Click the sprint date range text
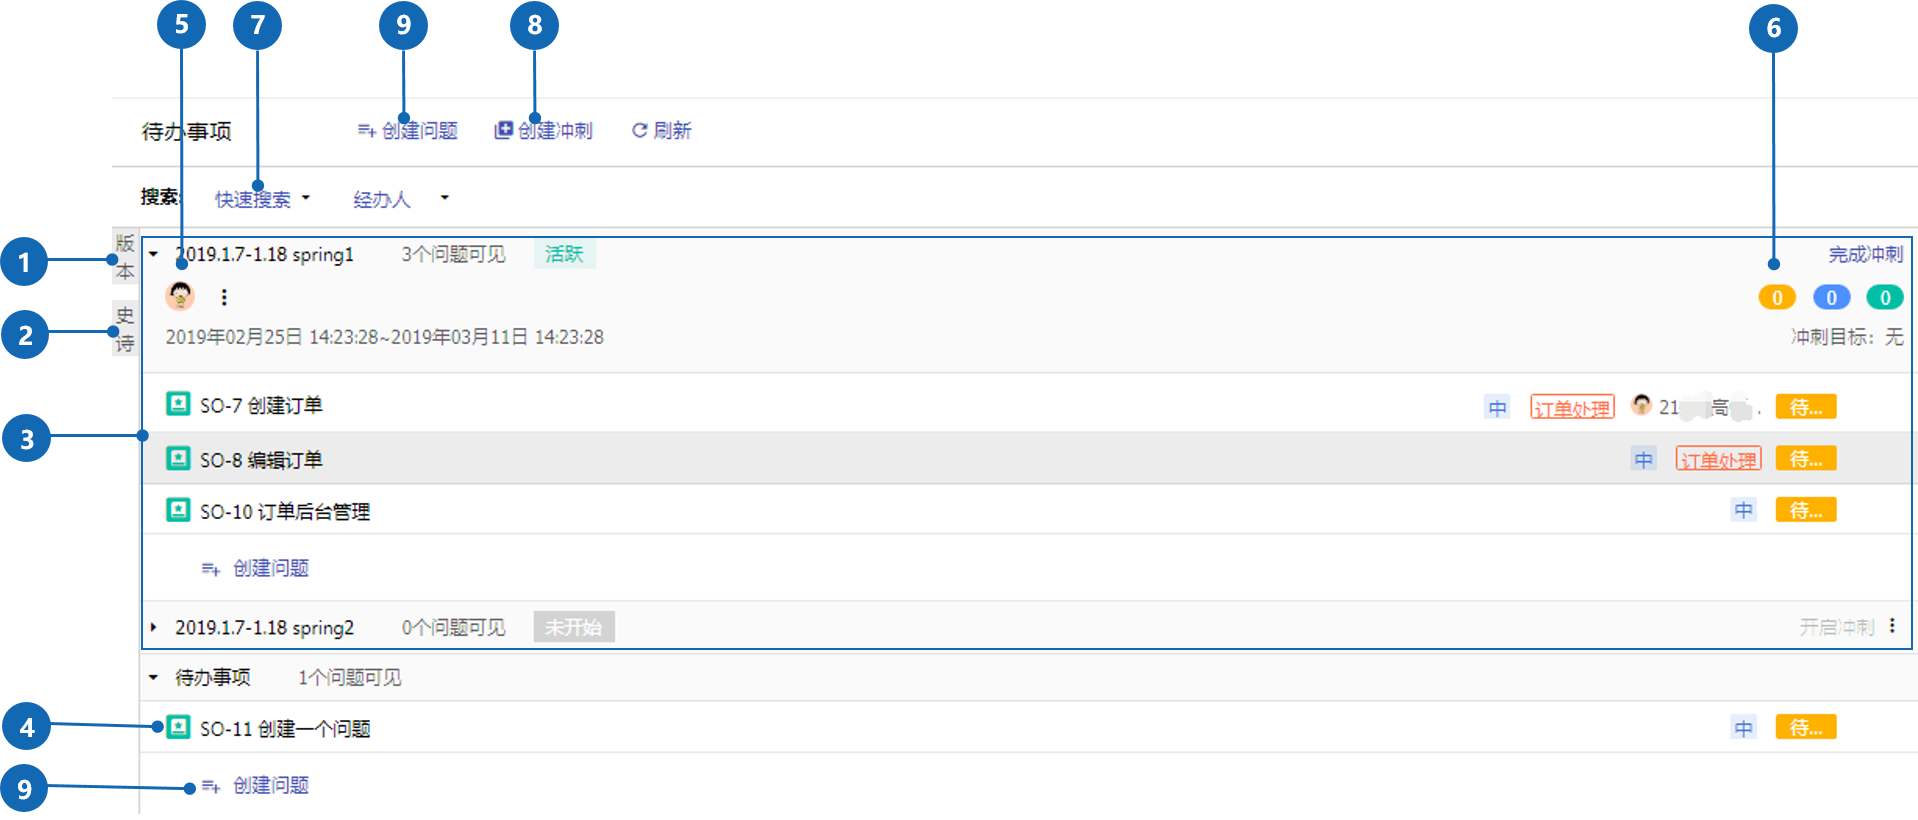The width and height of the screenshot is (1918, 820). 384,337
